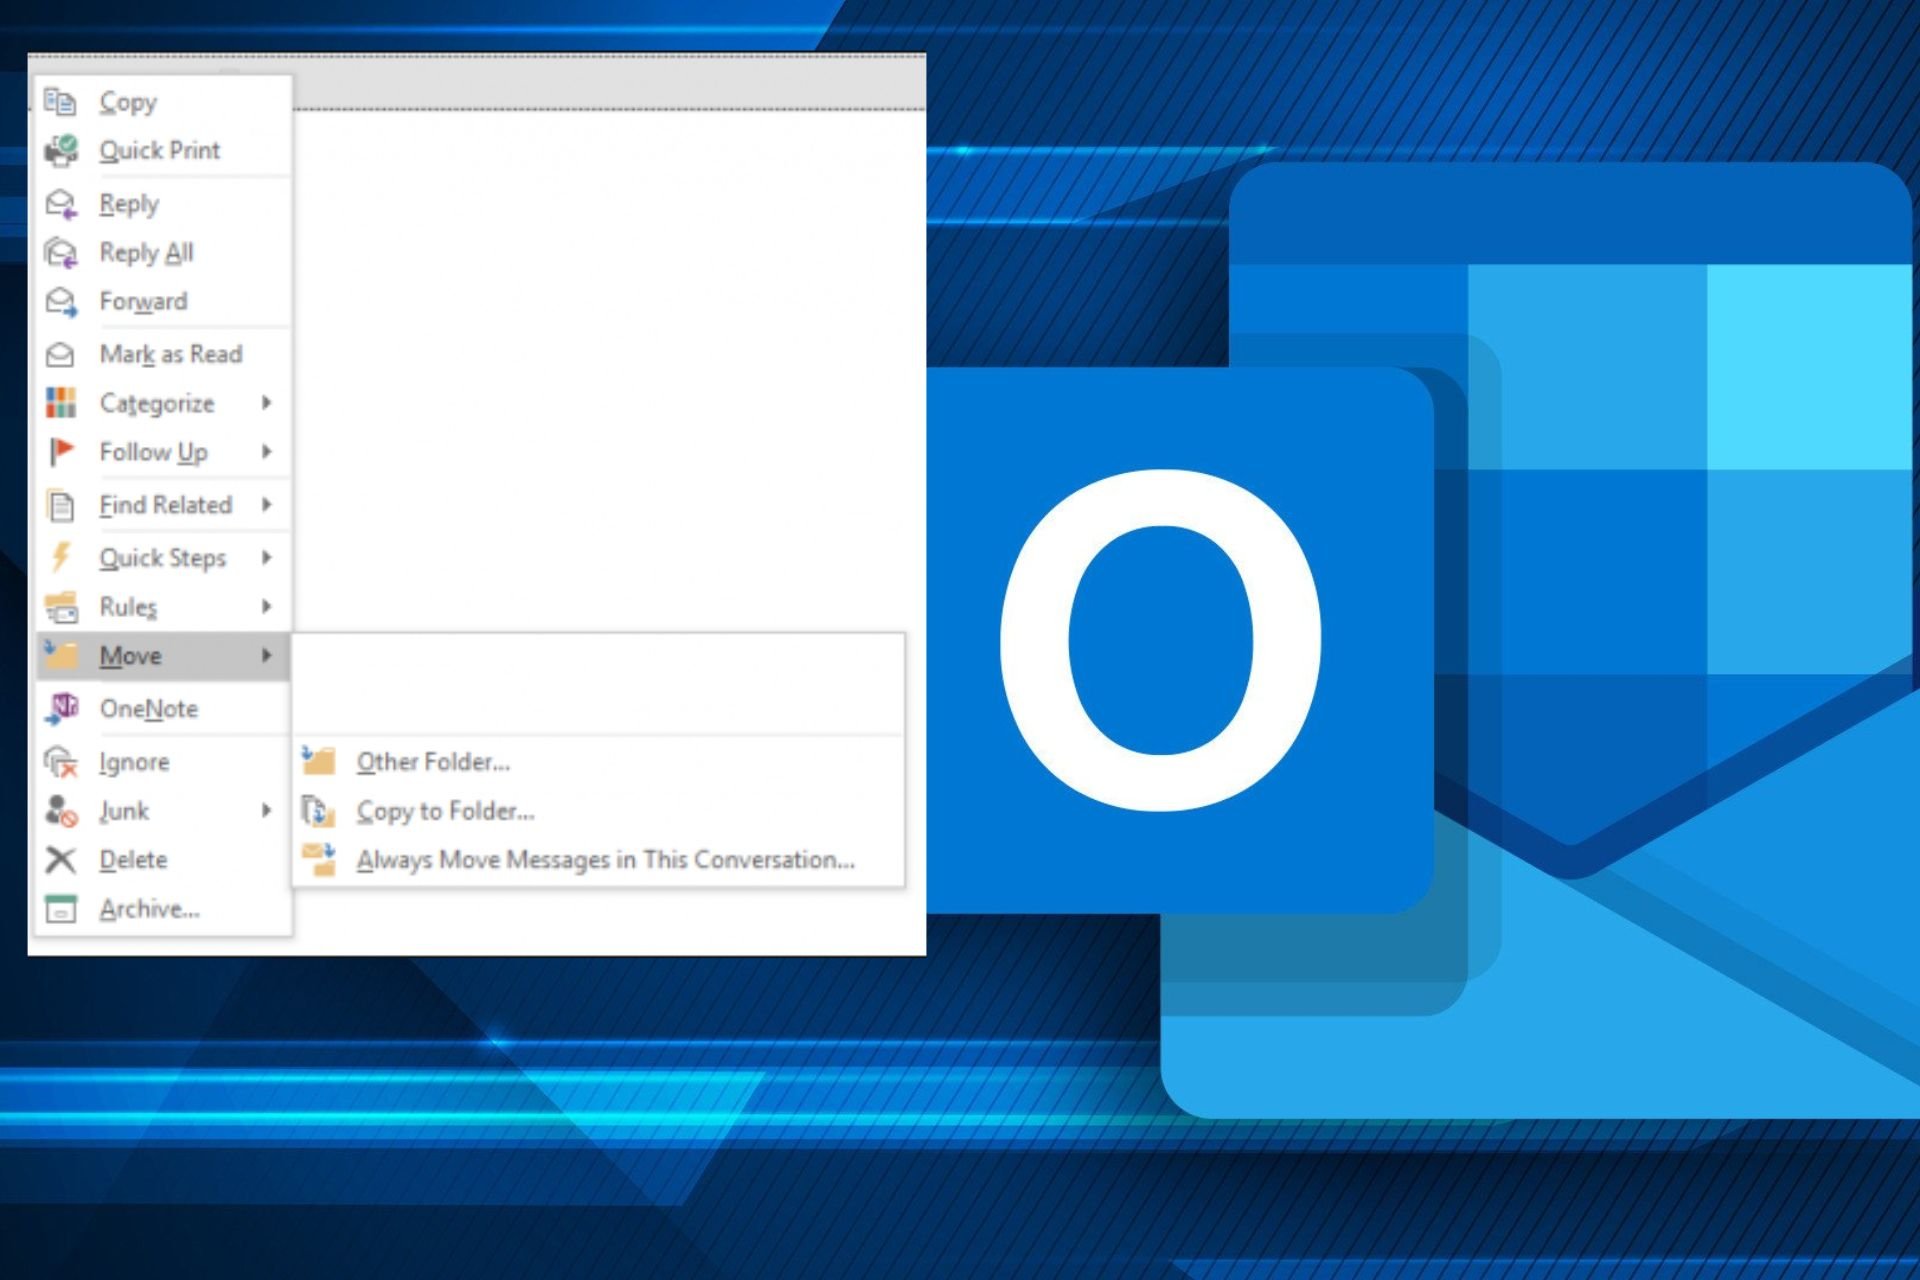Choose Ignore in the context menu
This screenshot has width=1920, height=1280.
163,762
